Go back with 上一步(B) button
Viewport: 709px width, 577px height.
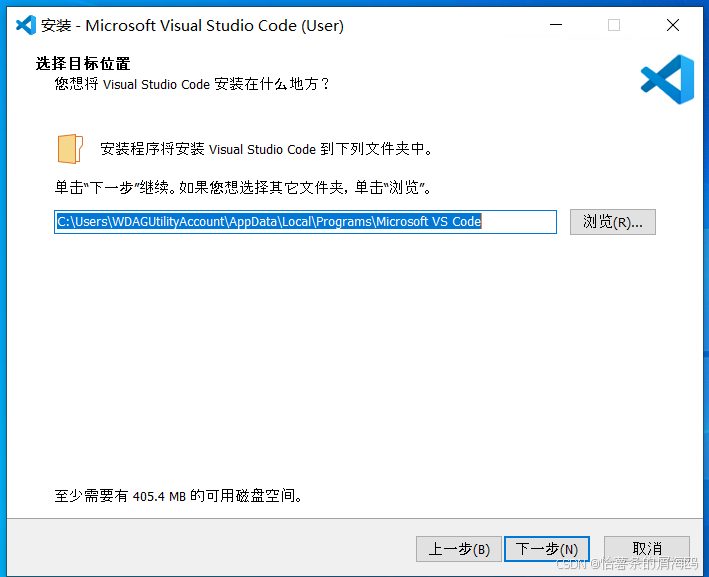tap(458, 549)
